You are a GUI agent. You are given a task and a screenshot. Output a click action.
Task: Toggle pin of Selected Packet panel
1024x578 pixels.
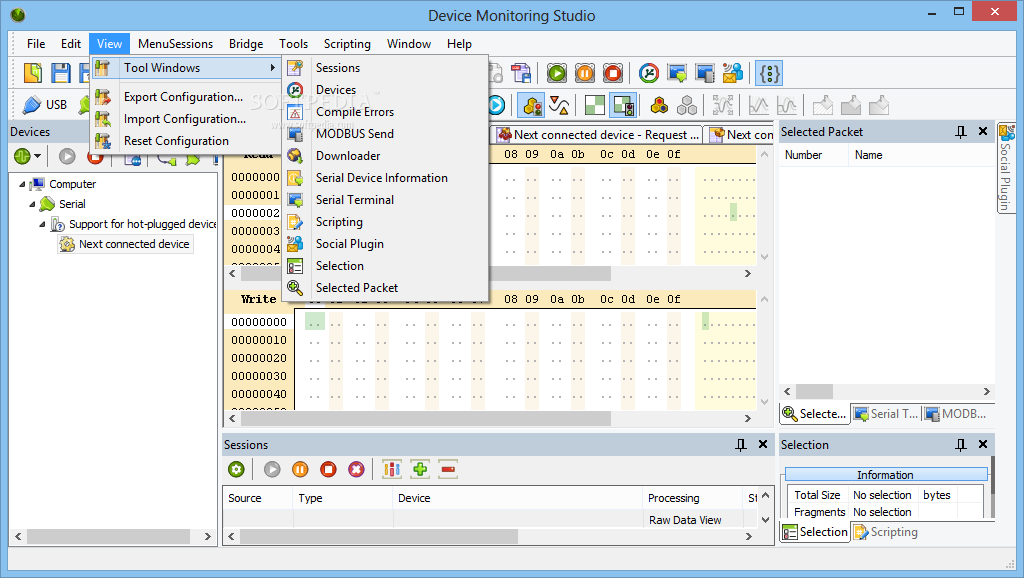(961, 132)
